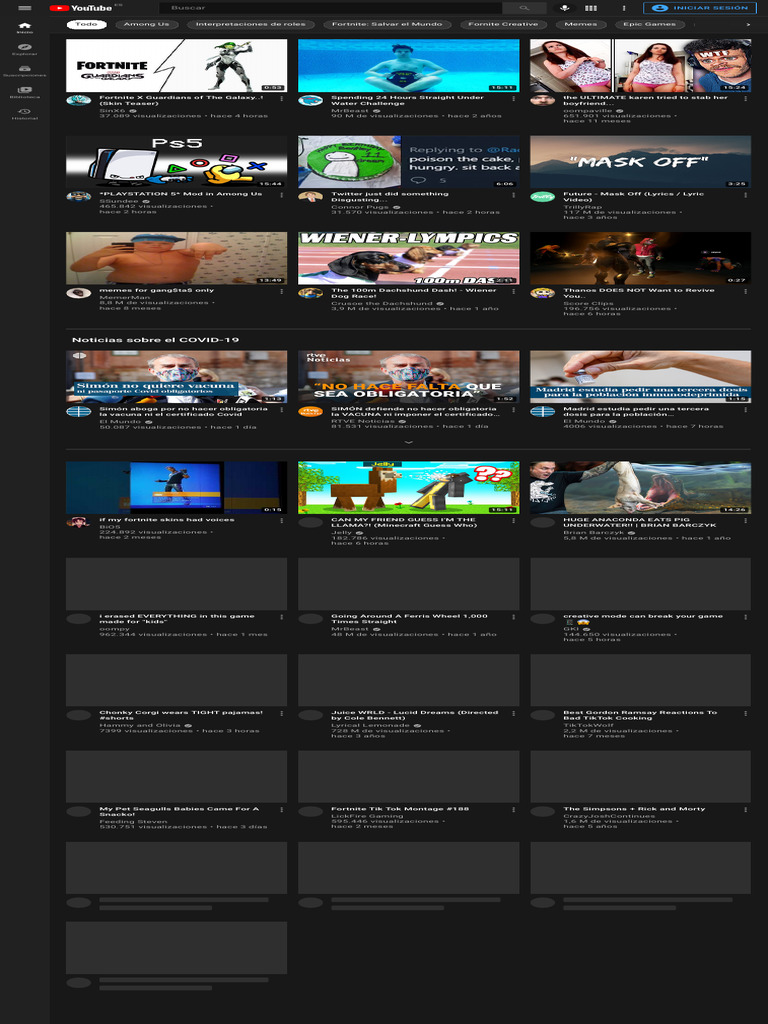This screenshot has width=768, height=1024.
Task: Select the Todo filter chip
Action: [x=86, y=24]
